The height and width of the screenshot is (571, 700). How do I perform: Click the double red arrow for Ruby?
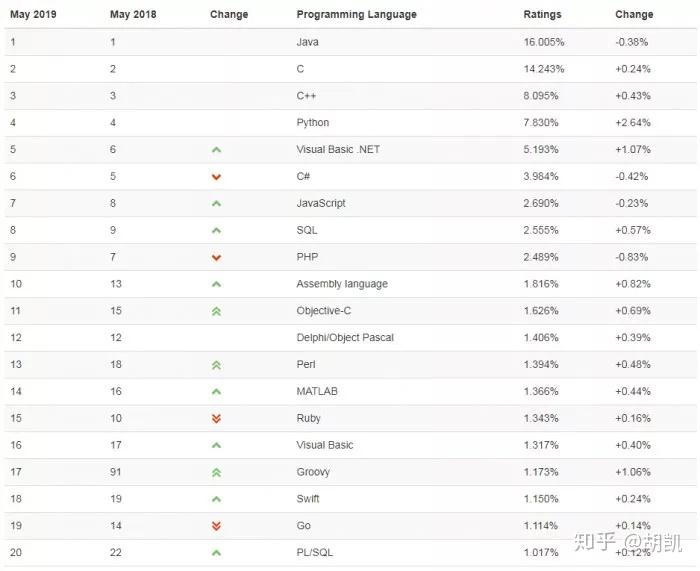[216, 418]
